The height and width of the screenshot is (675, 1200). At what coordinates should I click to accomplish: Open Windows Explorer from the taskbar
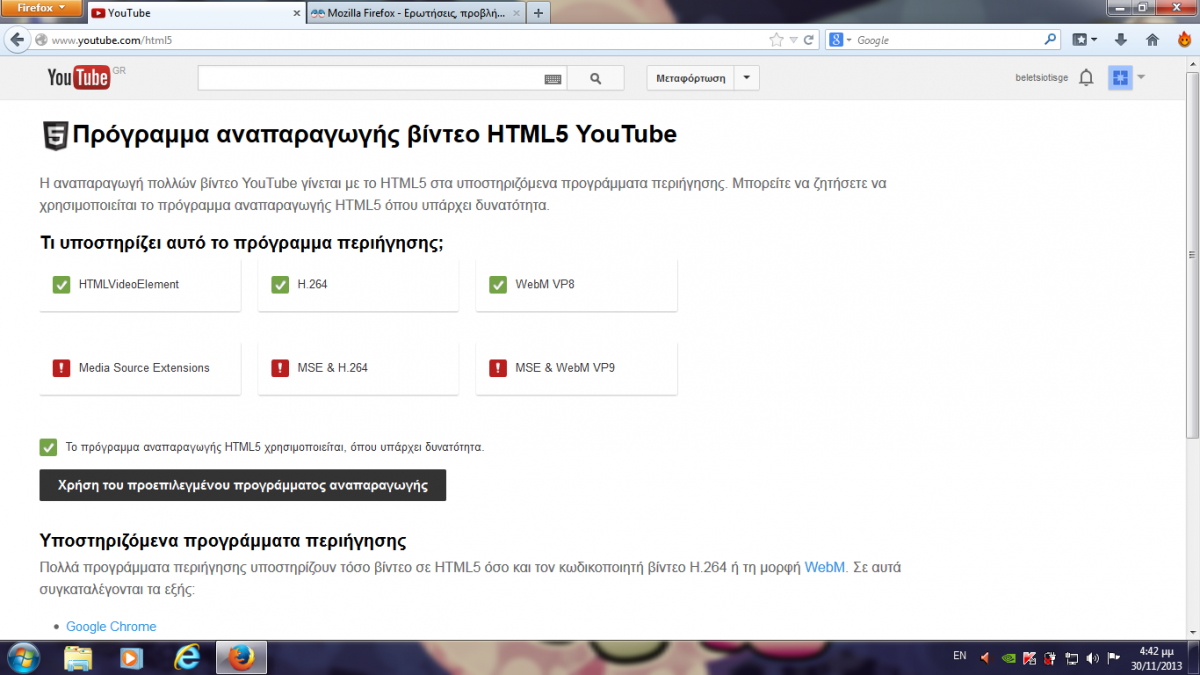78,658
